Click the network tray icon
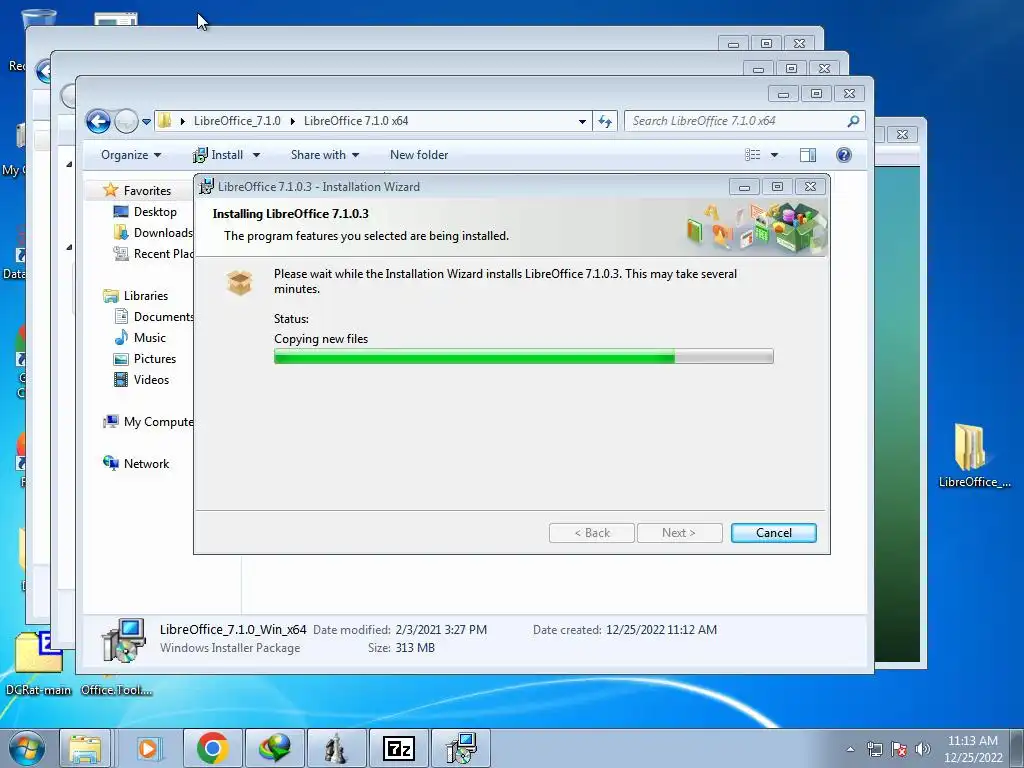The height and width of the screenshot is (768, 1024). [874, 749]
